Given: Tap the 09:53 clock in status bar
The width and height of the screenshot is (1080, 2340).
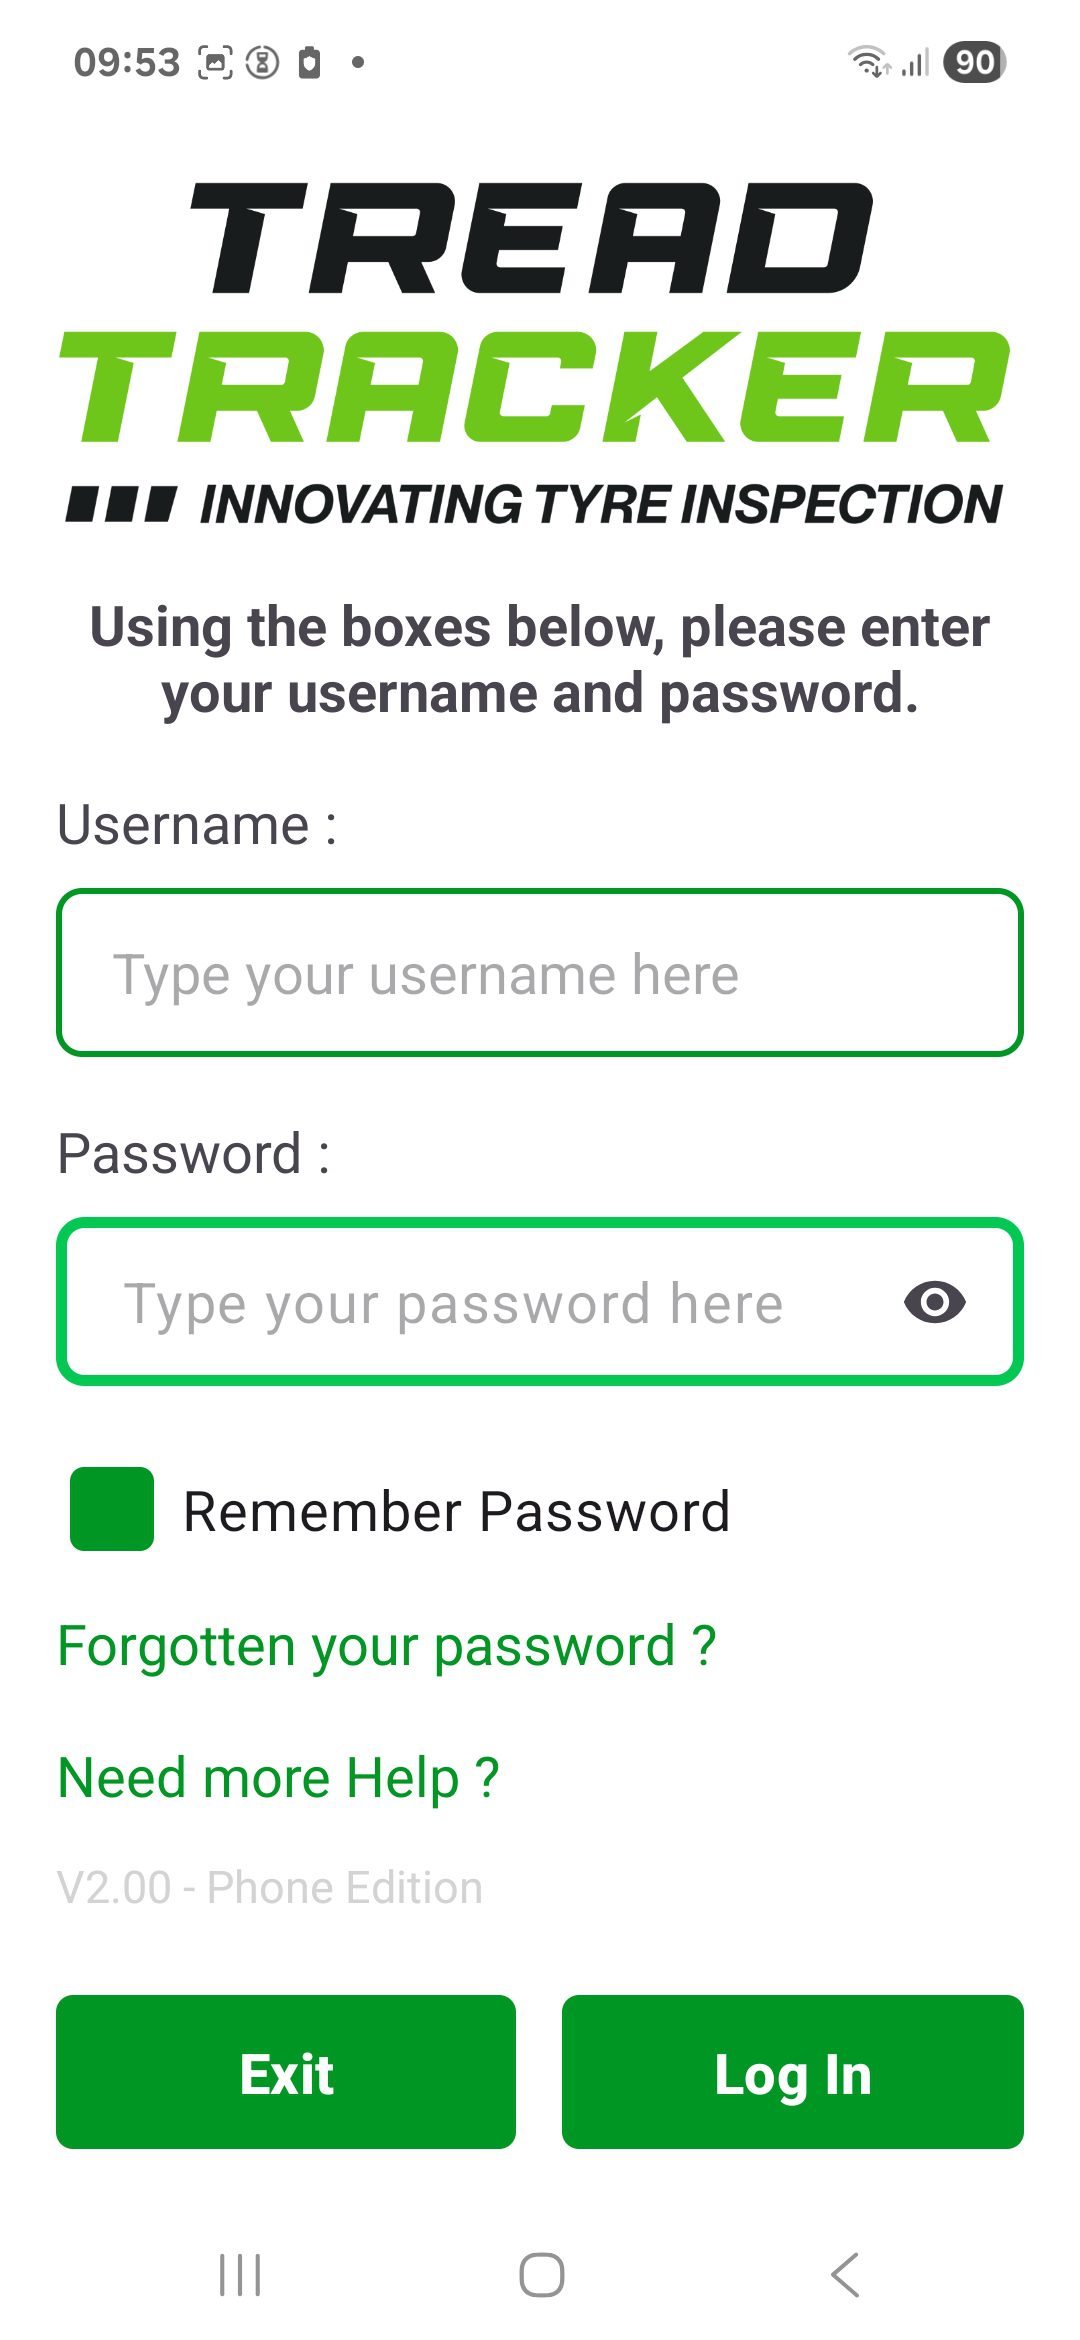Looking at the screenshot, I should tap(127, 62).
